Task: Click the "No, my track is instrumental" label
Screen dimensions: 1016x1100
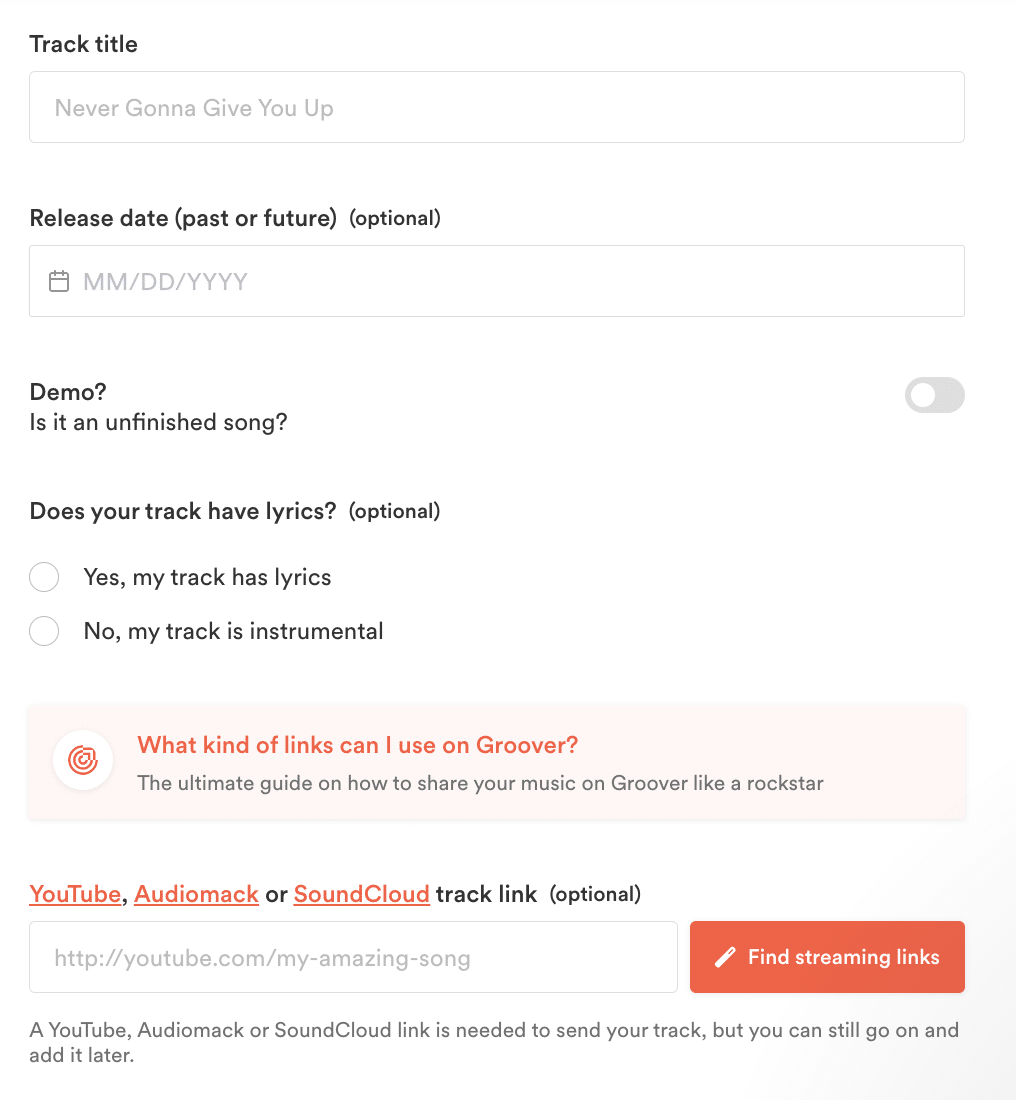Action: click(234, 631)
